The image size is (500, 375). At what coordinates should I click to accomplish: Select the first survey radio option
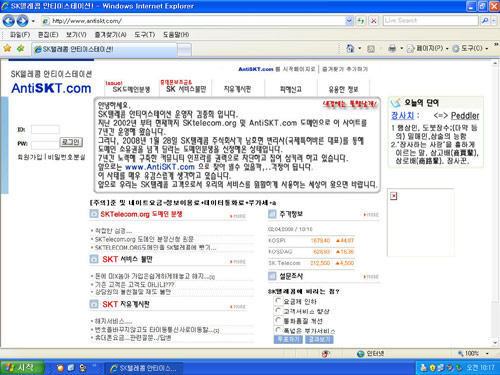[278, 301]
